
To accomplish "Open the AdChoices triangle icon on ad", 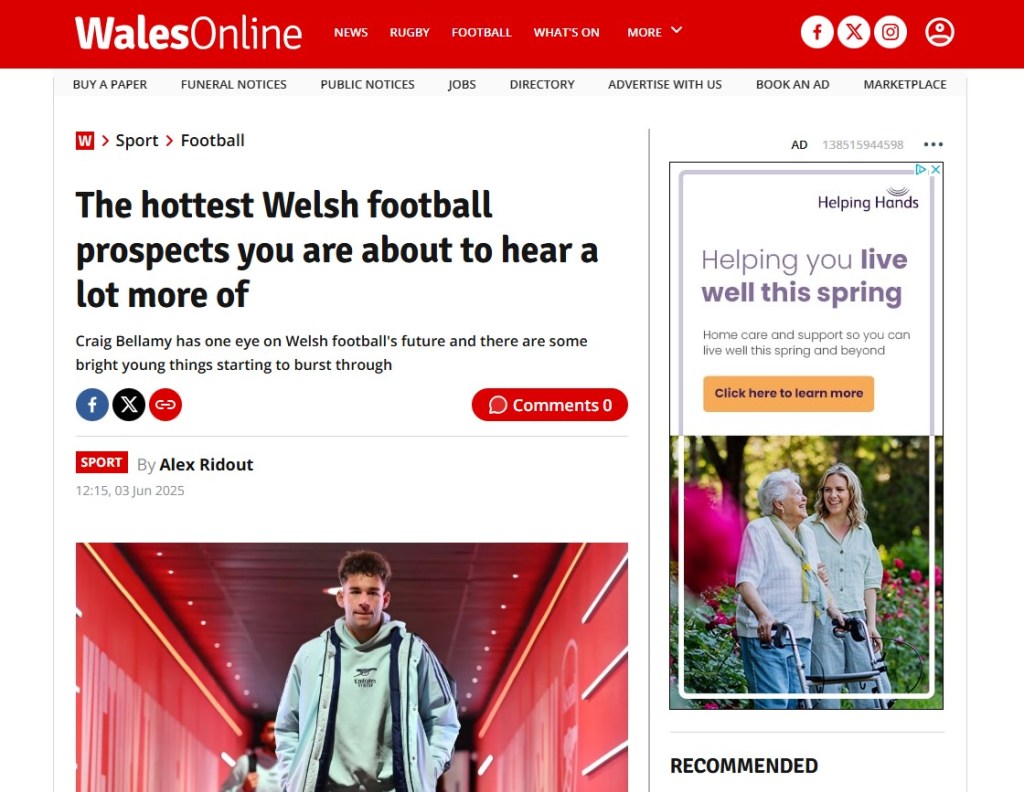I will (921, 169).
